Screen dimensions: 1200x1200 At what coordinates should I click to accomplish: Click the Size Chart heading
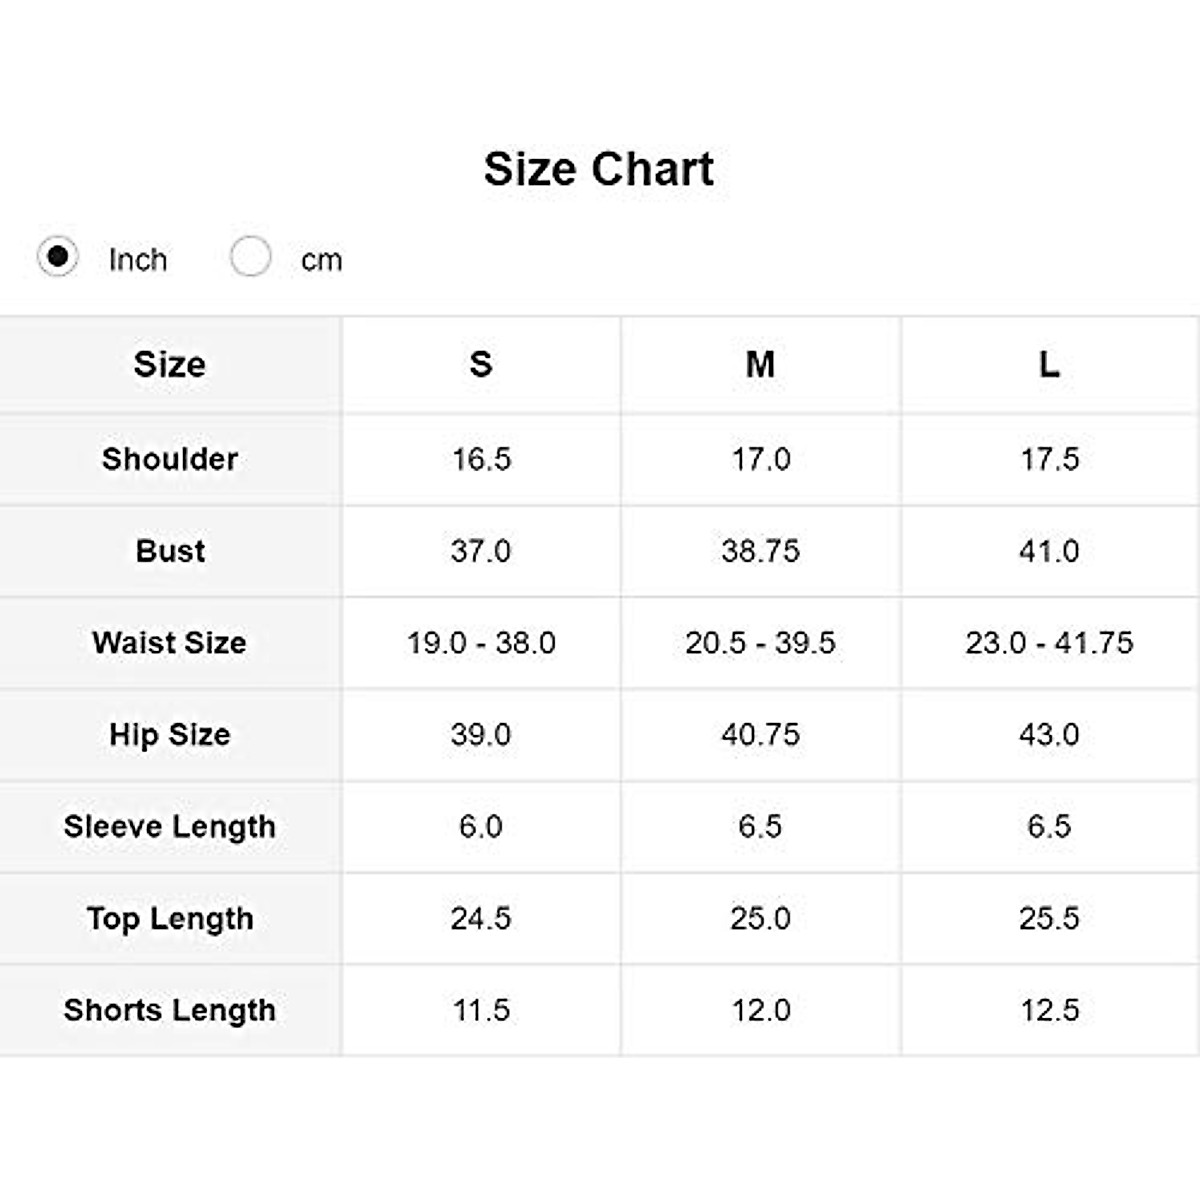[x=598, y=169]
